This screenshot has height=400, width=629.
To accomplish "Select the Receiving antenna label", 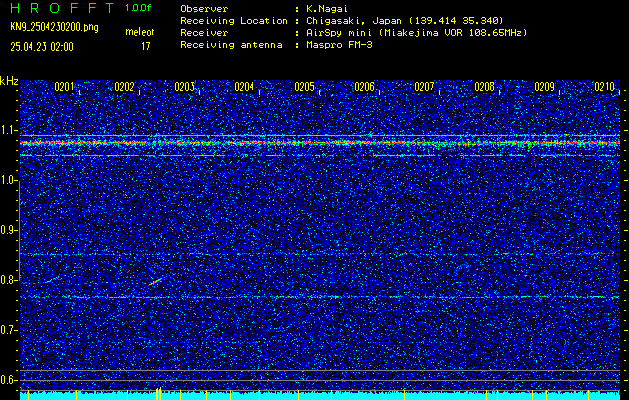I will pyautogui.click(x=231, y=45).
